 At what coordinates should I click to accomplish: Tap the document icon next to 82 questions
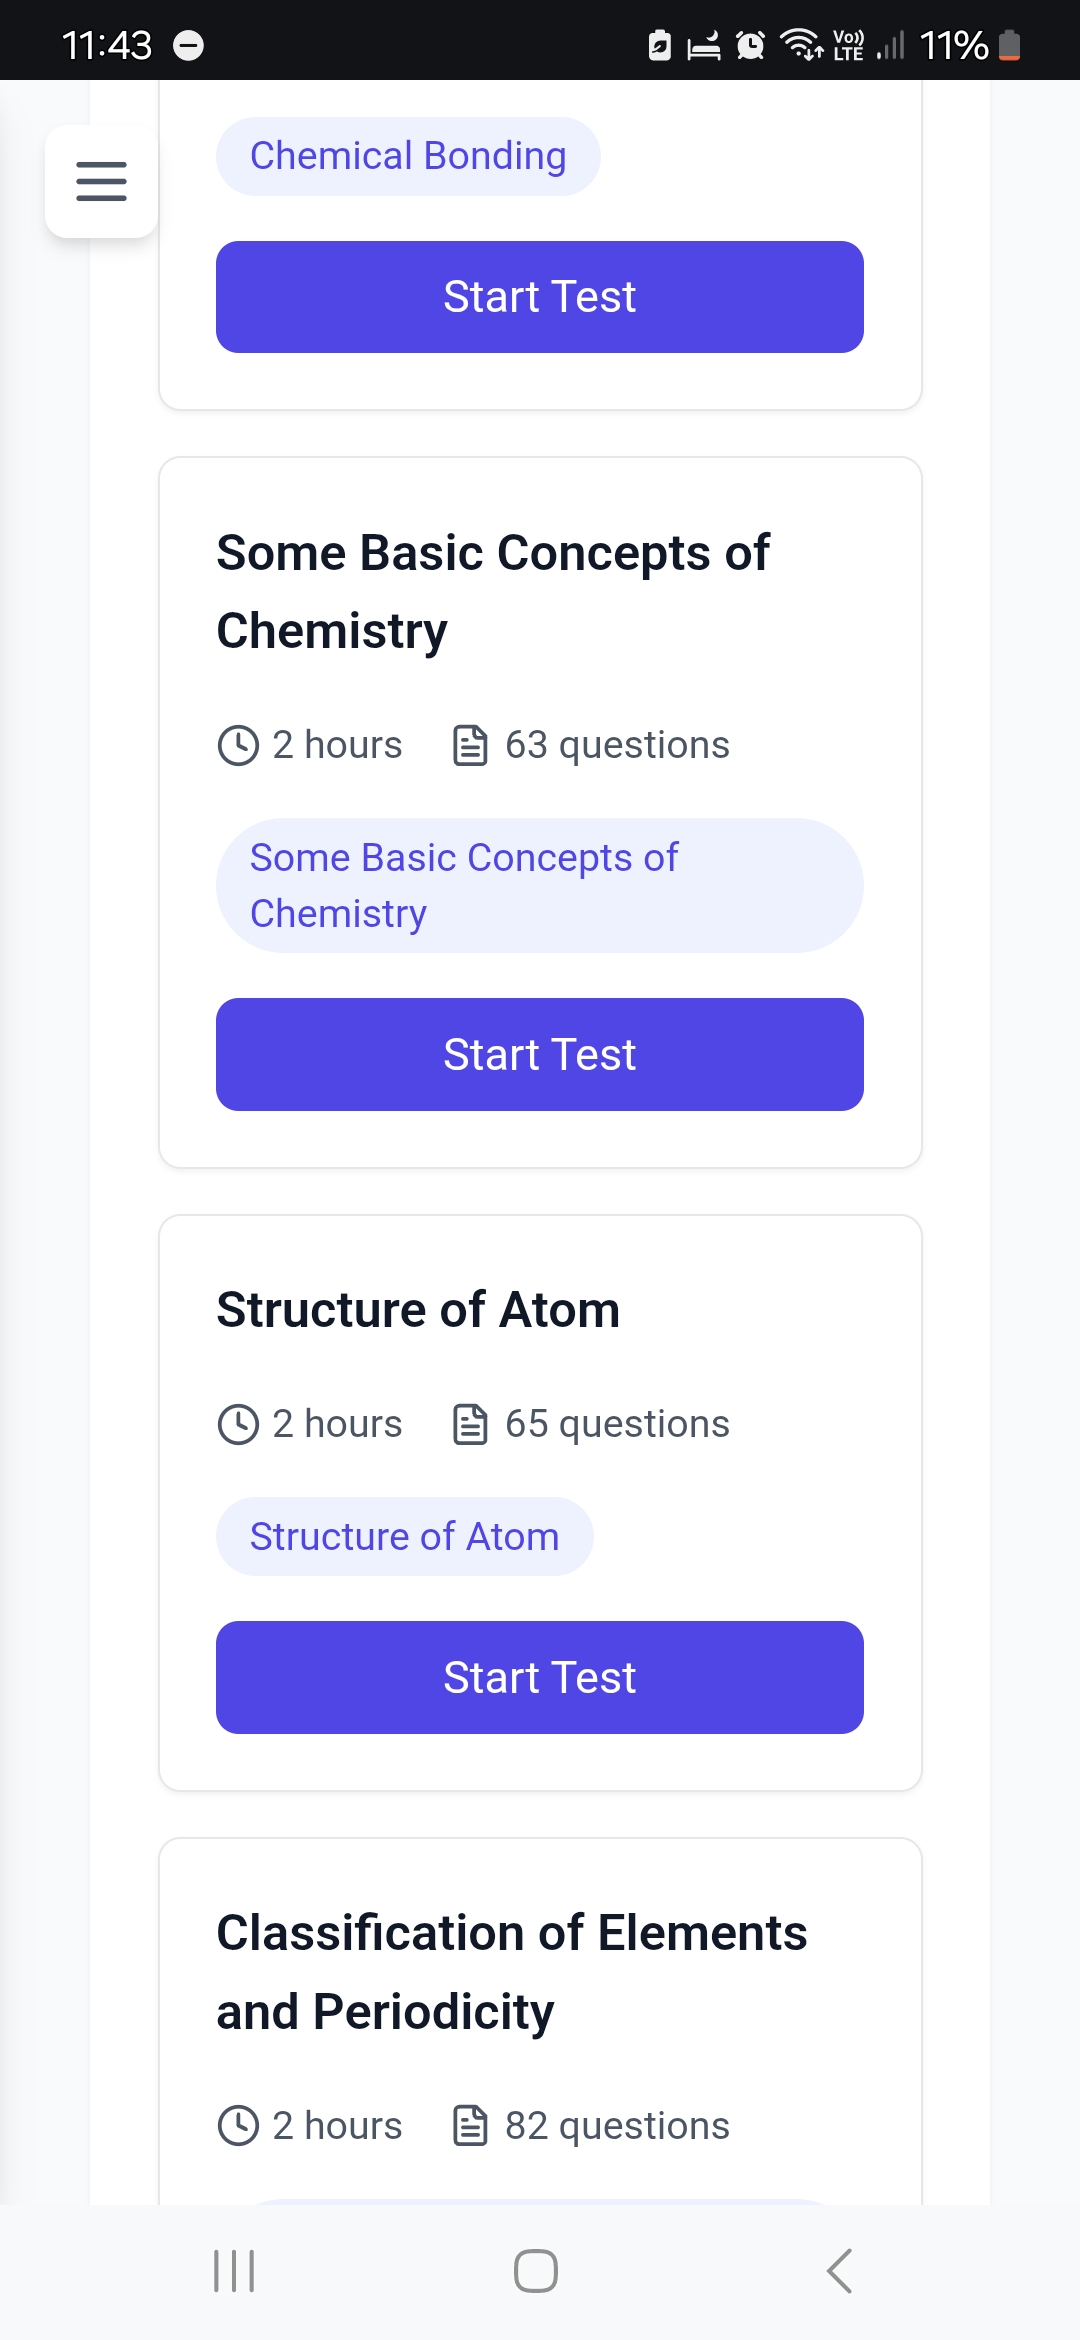coord(470,2126)
